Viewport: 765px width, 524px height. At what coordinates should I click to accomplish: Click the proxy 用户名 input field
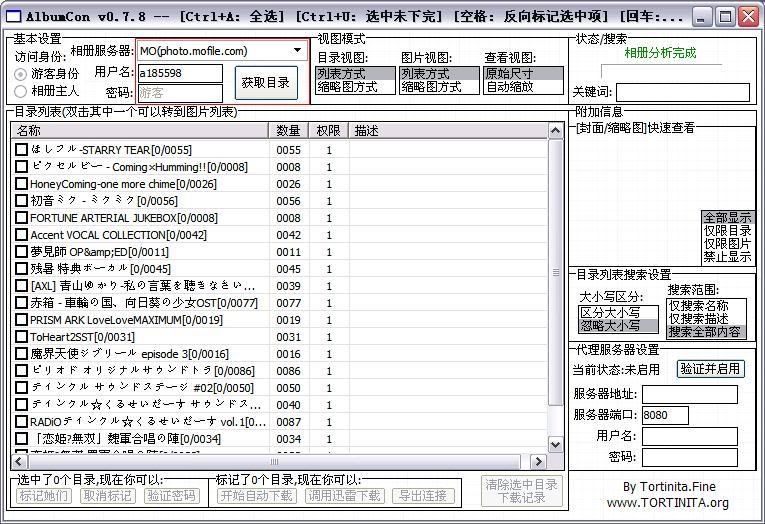click(689, 436)
